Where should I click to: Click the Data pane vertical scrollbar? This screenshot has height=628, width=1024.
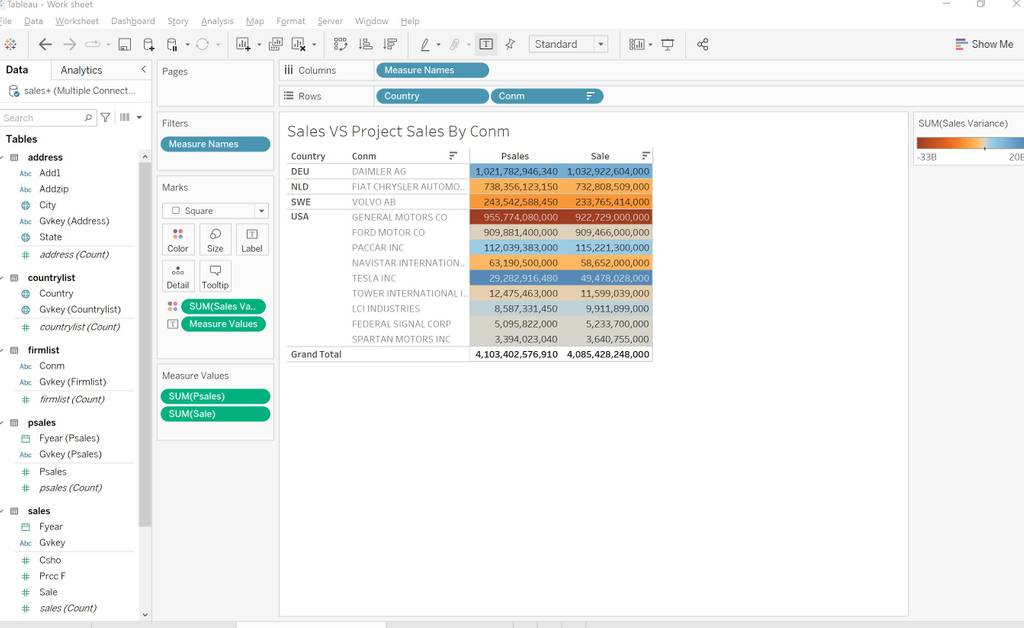pos(144,343)
